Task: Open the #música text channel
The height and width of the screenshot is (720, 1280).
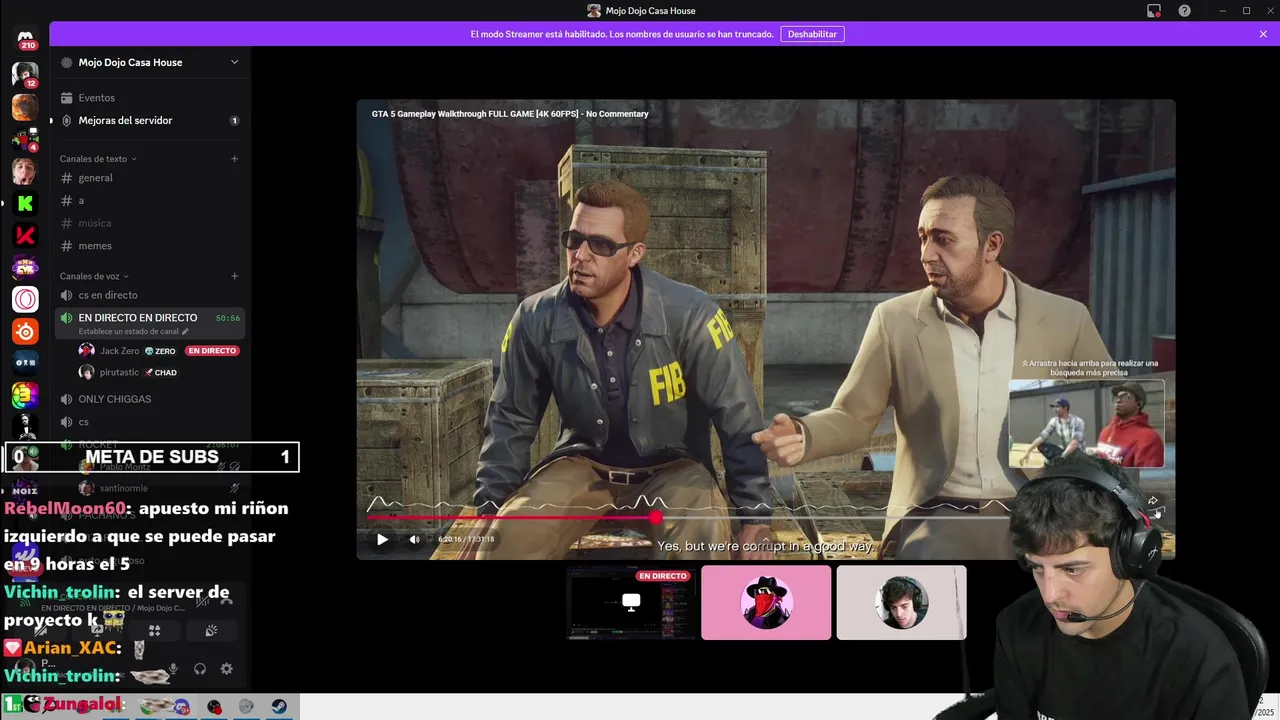Action: 150,223
